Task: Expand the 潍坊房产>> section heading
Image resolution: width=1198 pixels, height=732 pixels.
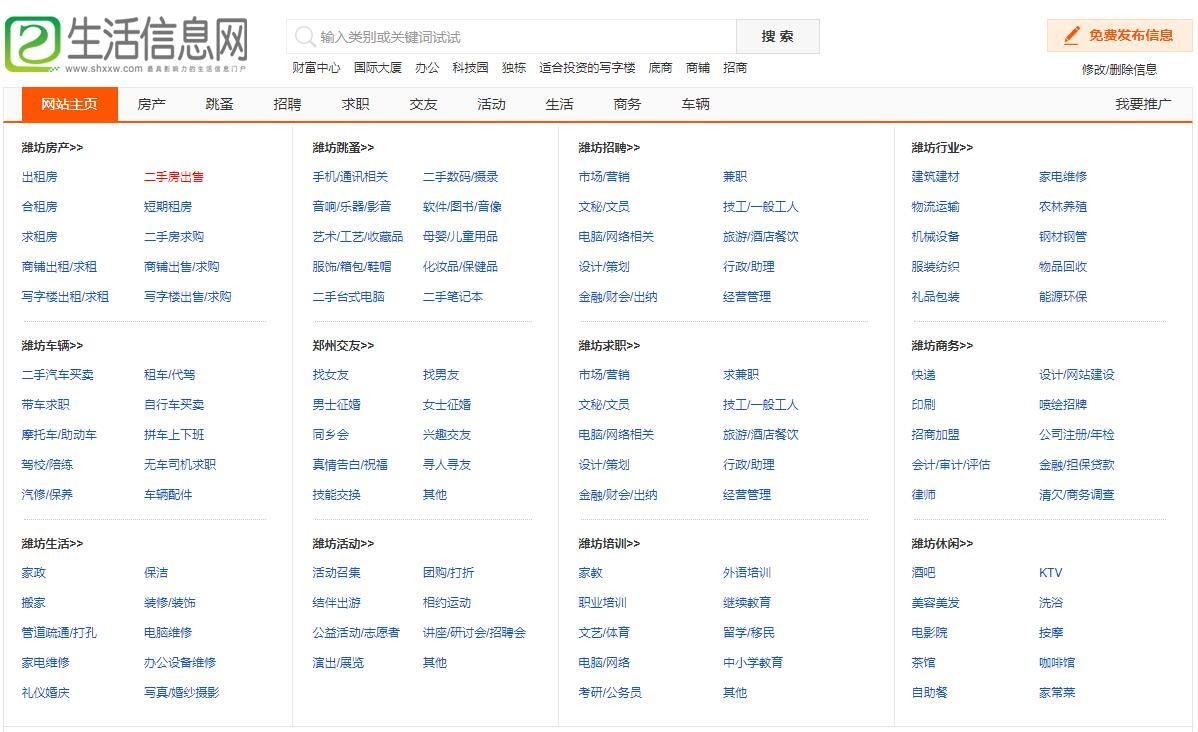Action: click(52, 147)
